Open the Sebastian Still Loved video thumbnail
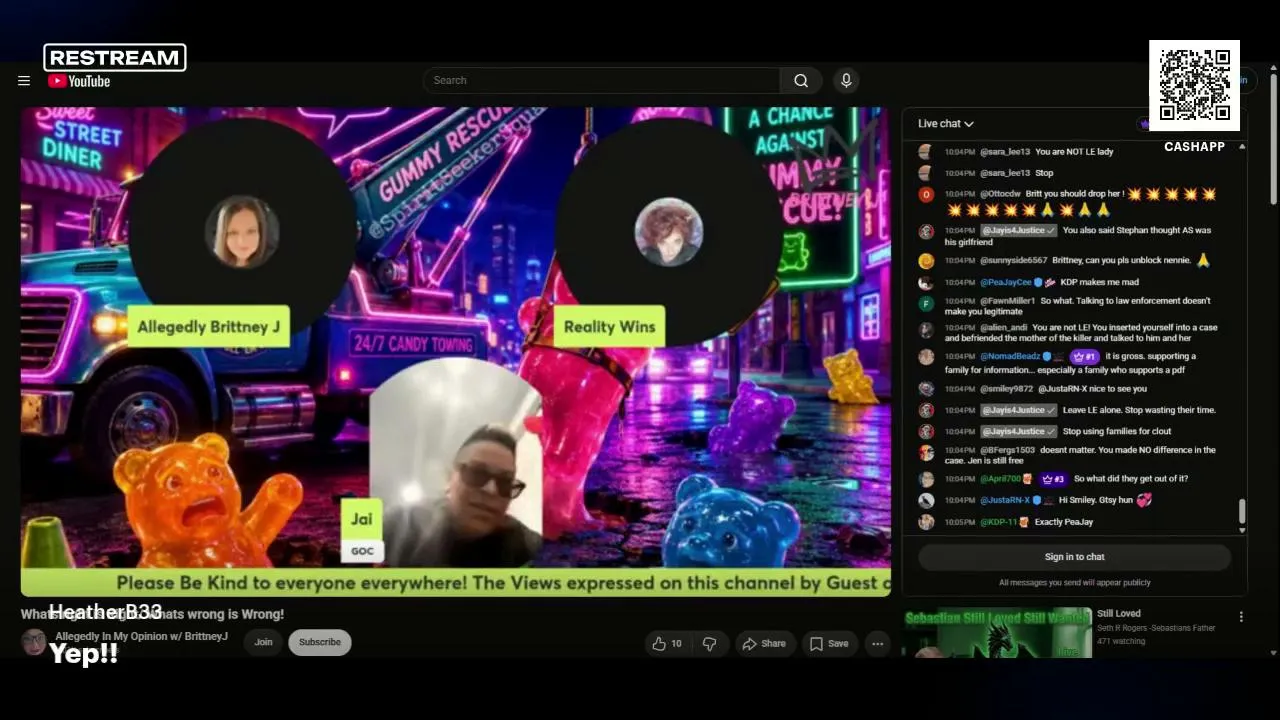Screen dimensions: 1280x720 (x=997, y=633)
